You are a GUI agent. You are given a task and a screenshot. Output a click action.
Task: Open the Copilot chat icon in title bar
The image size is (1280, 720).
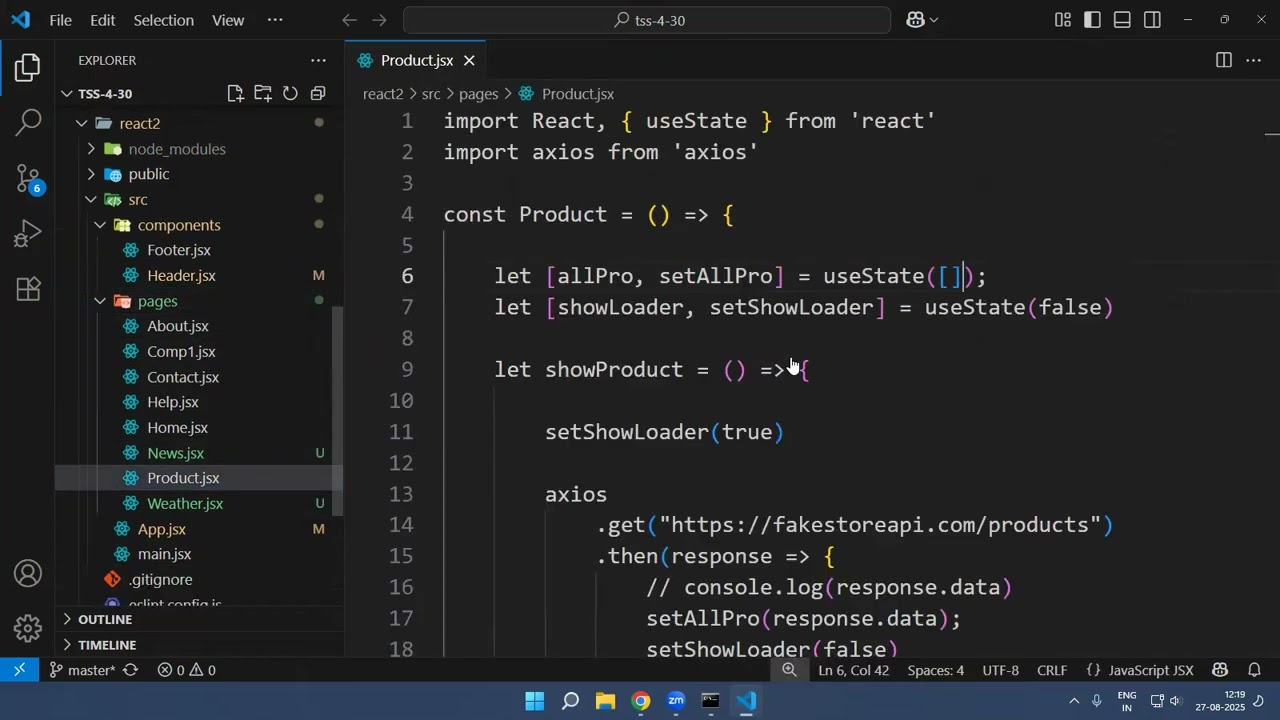[915, 20]
